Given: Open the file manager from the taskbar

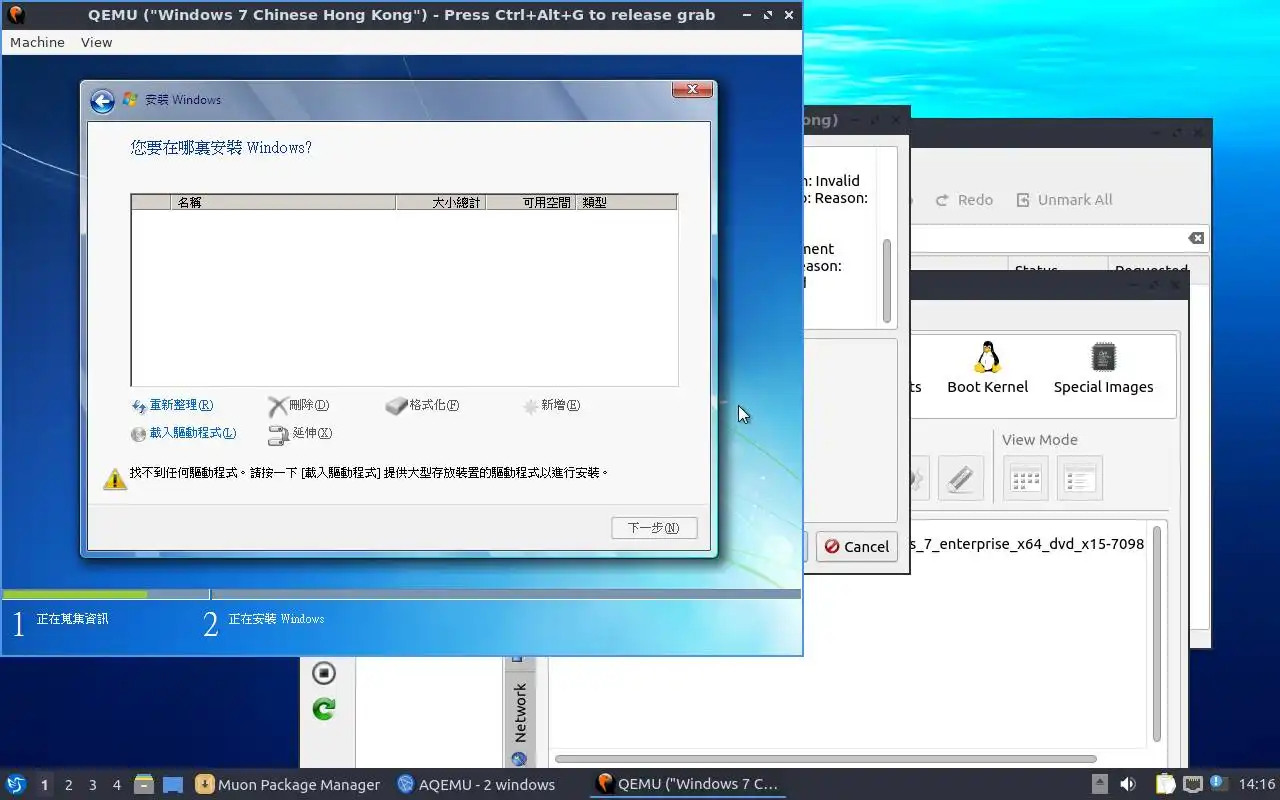Looking at the screenshot, I should coord(144,784).
